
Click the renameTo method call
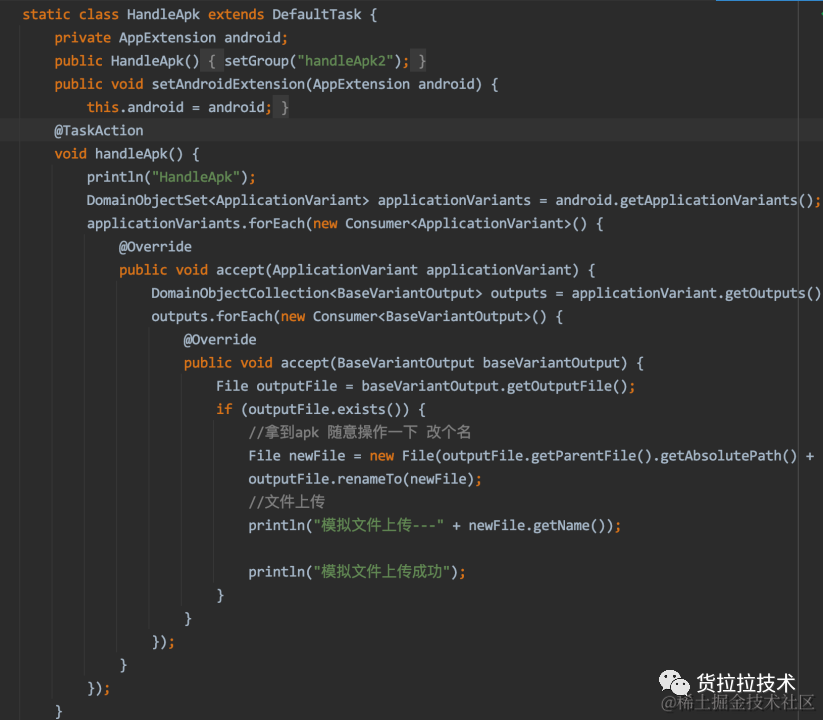click(370, 479)
